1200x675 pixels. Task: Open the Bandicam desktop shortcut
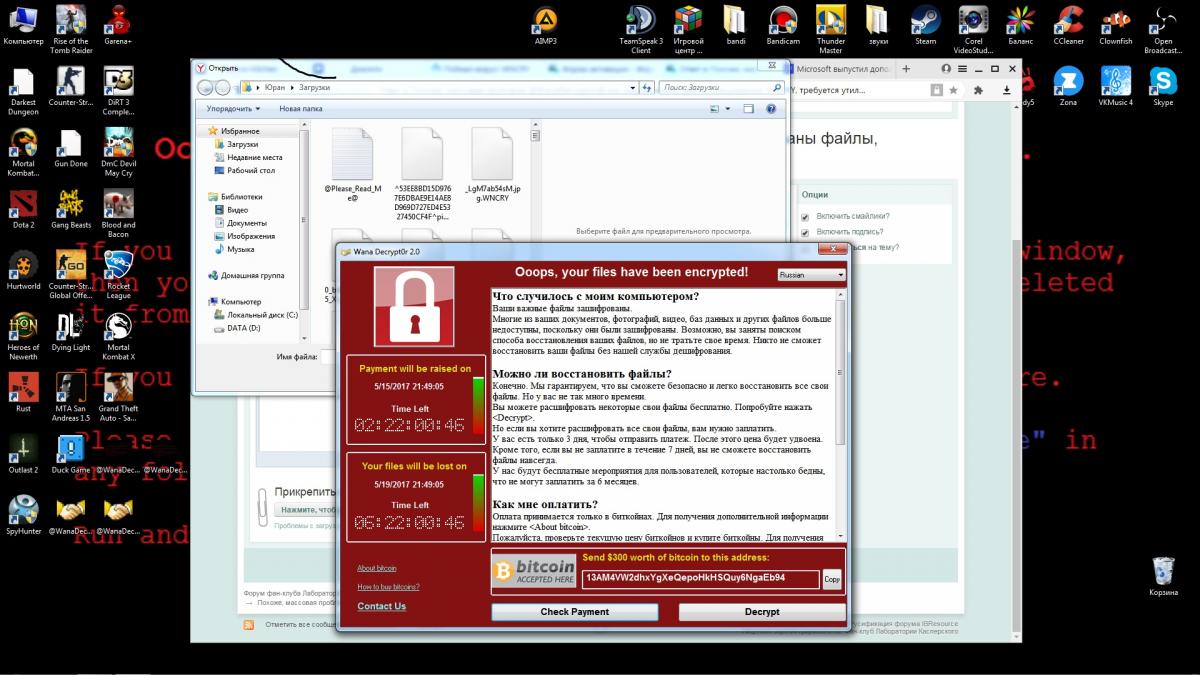pos(782,25)
